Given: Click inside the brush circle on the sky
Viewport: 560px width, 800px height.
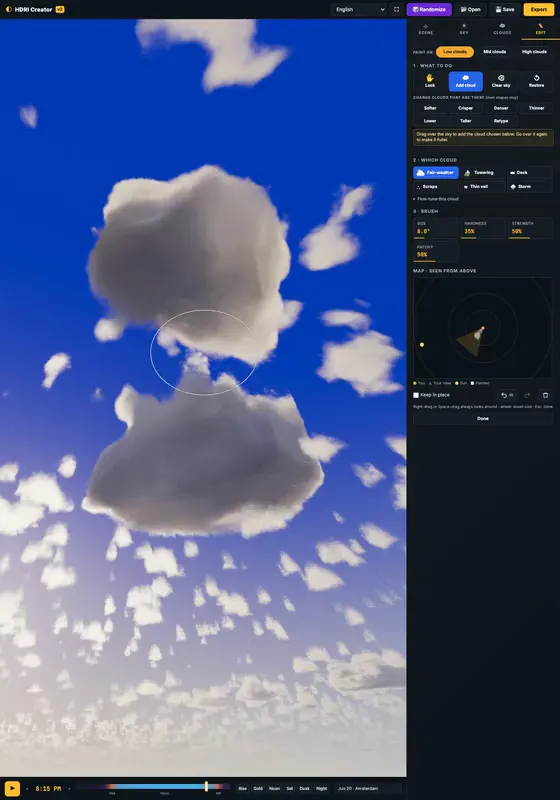Looking at the screenshot, I should [203, 352].
